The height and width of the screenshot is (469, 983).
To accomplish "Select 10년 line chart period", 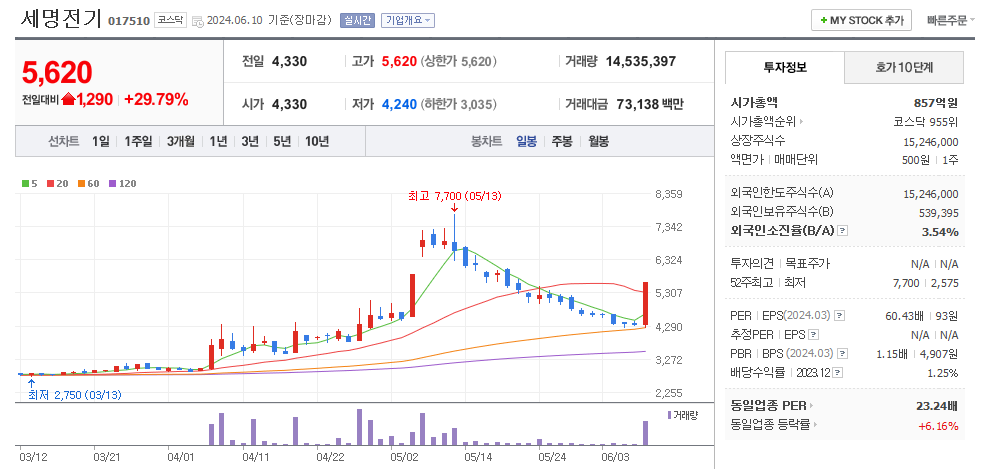I will tap(317, 141).
